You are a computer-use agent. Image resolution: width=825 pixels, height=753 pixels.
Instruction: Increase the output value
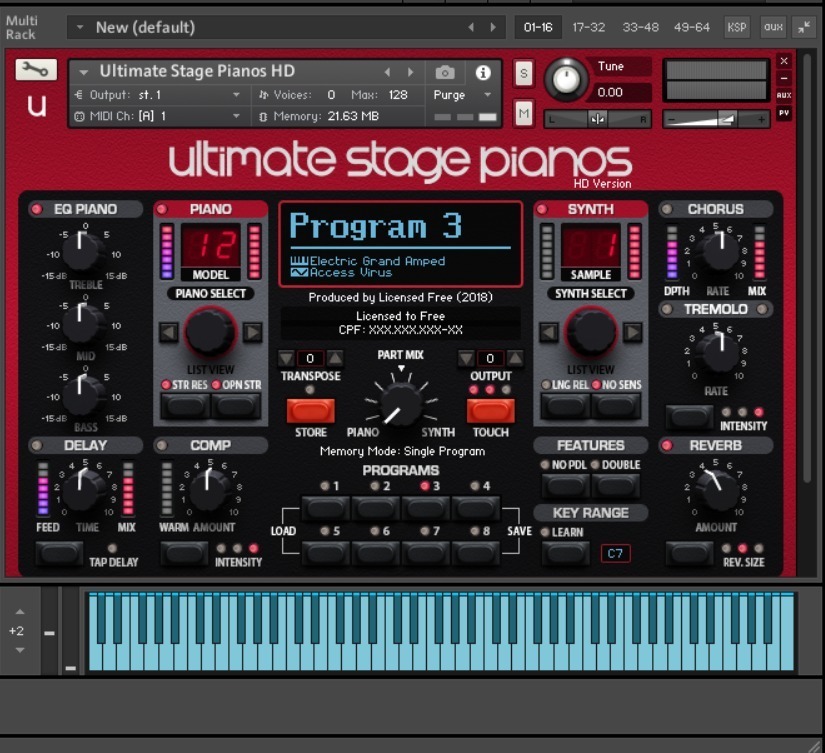(x=515, y=358)
